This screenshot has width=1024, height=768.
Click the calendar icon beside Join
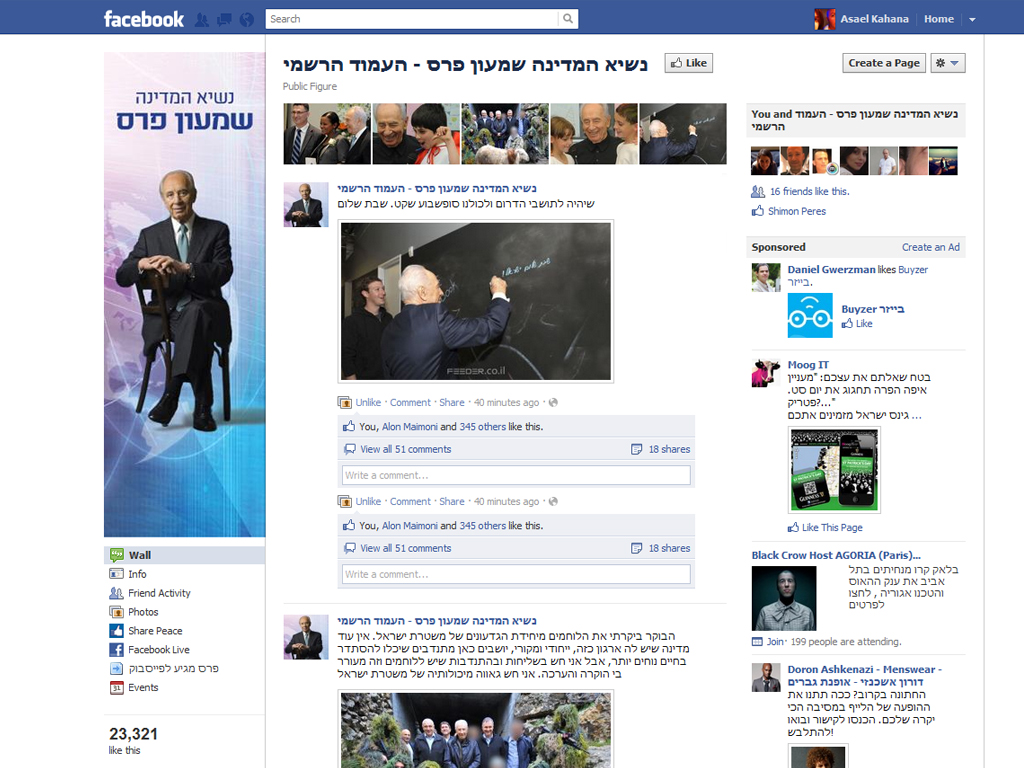[758, 642]
